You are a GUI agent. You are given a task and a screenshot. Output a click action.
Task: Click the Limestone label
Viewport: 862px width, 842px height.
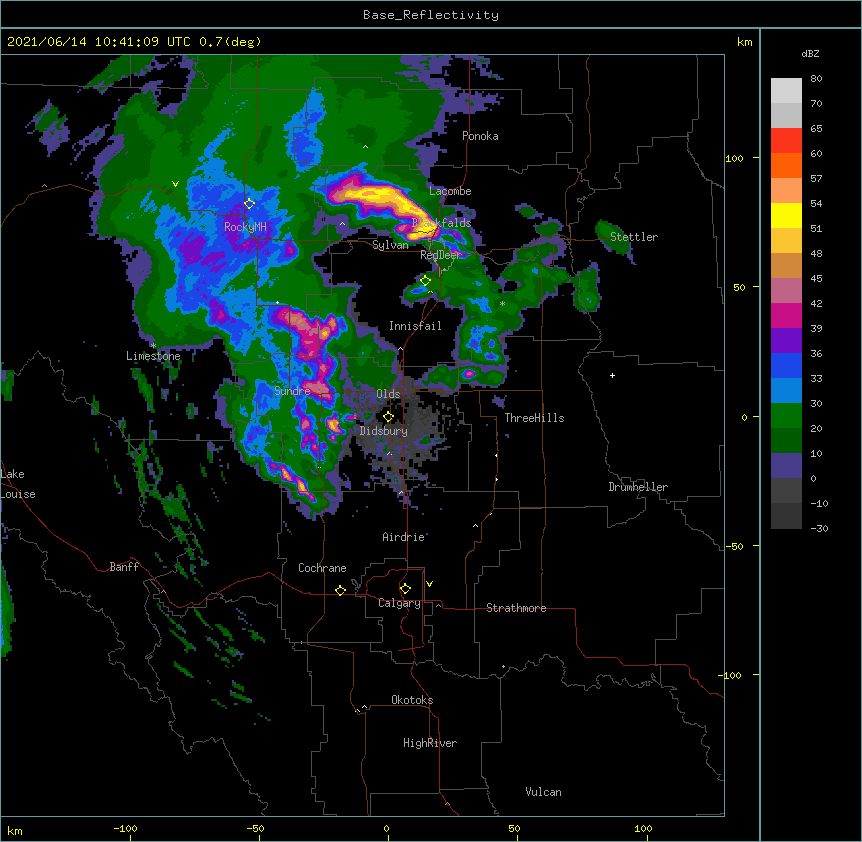[x=153, y=356]
